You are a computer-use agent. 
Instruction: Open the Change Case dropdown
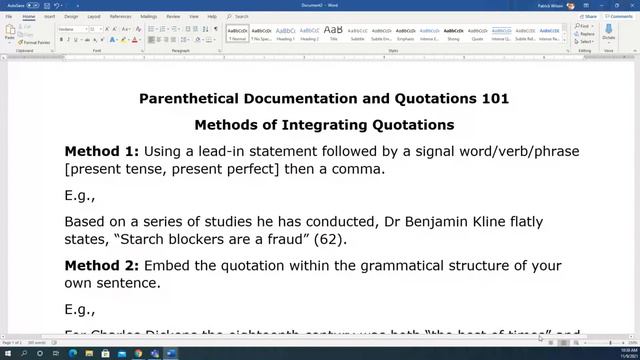(x=126, y=29)
